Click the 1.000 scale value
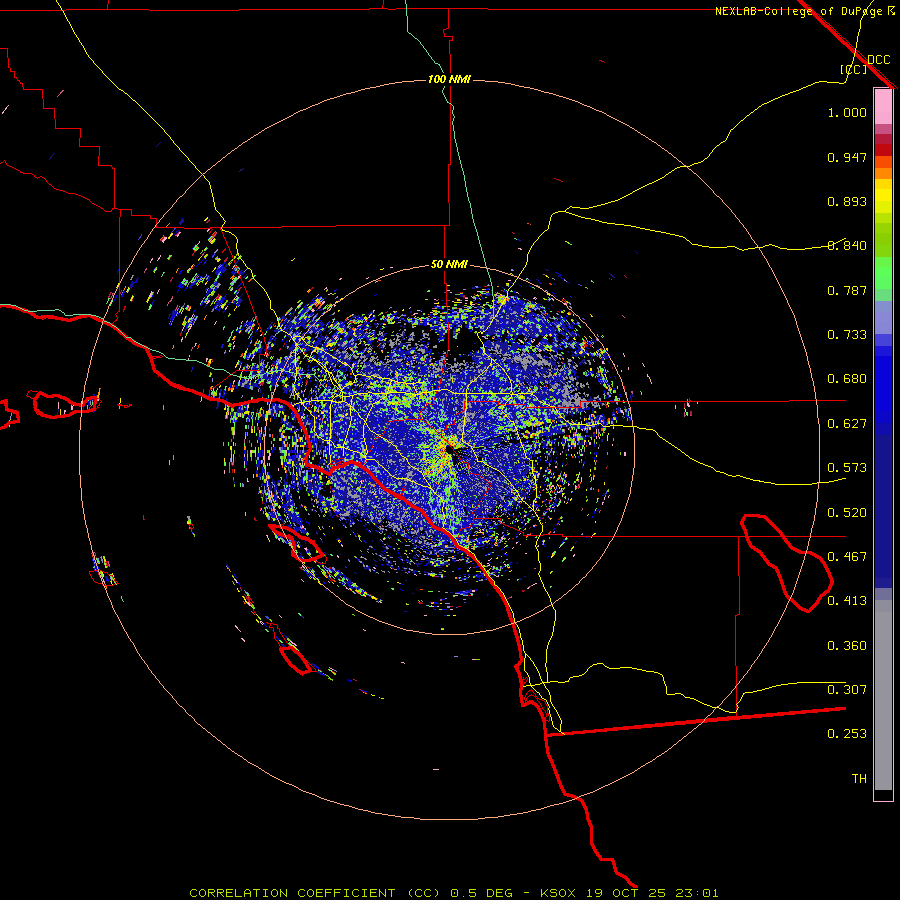 (x=847, y=112)
